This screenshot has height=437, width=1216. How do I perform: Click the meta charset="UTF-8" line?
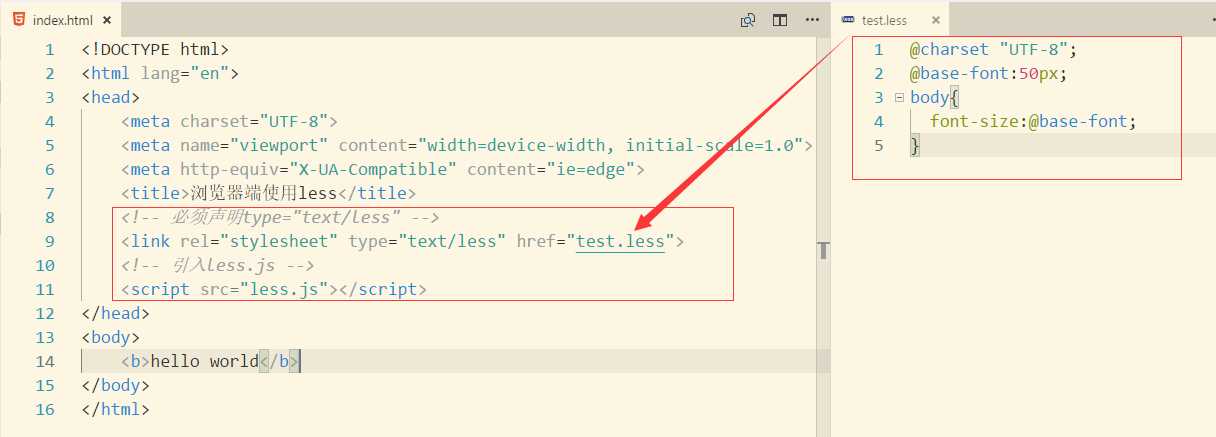click(x=230, y=121)
